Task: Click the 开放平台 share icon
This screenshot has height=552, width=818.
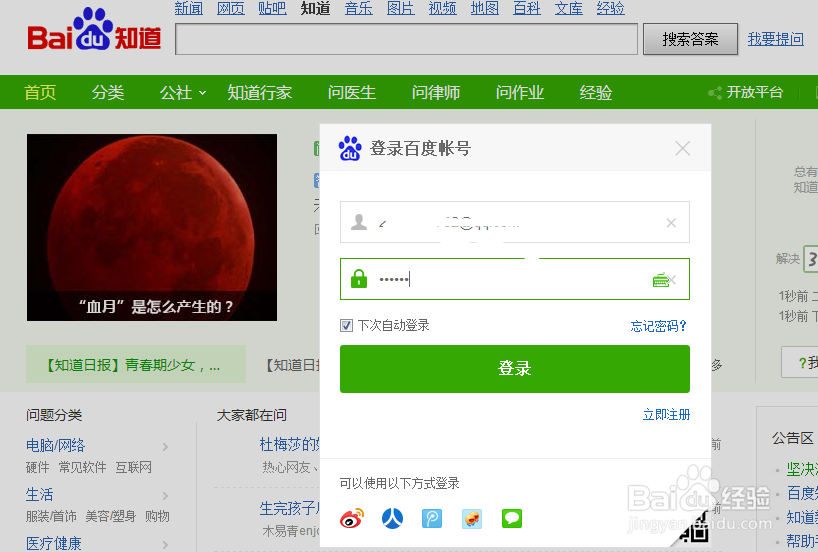Action: click(x=714, y=93)
